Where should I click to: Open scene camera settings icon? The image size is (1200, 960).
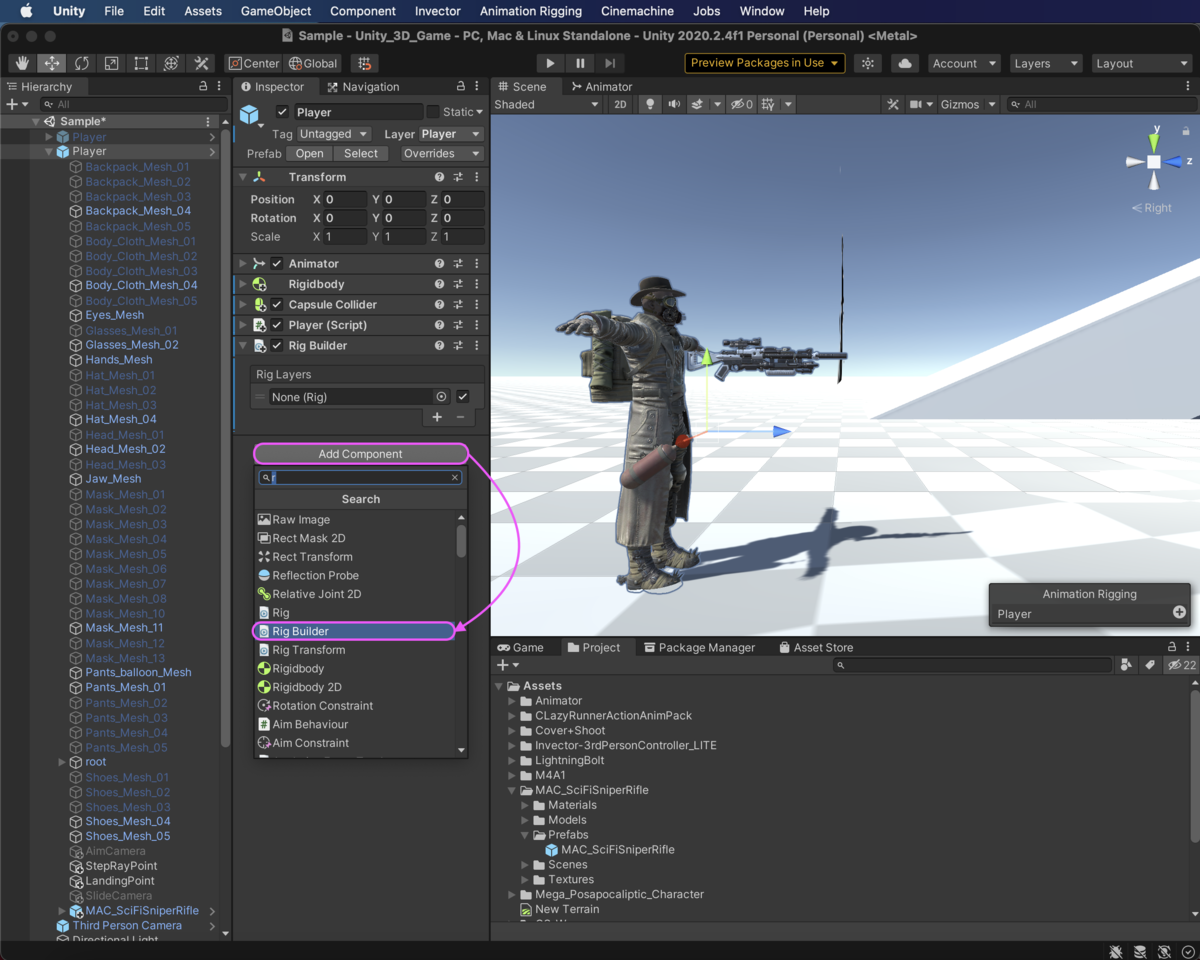click(x=915, y=104)
